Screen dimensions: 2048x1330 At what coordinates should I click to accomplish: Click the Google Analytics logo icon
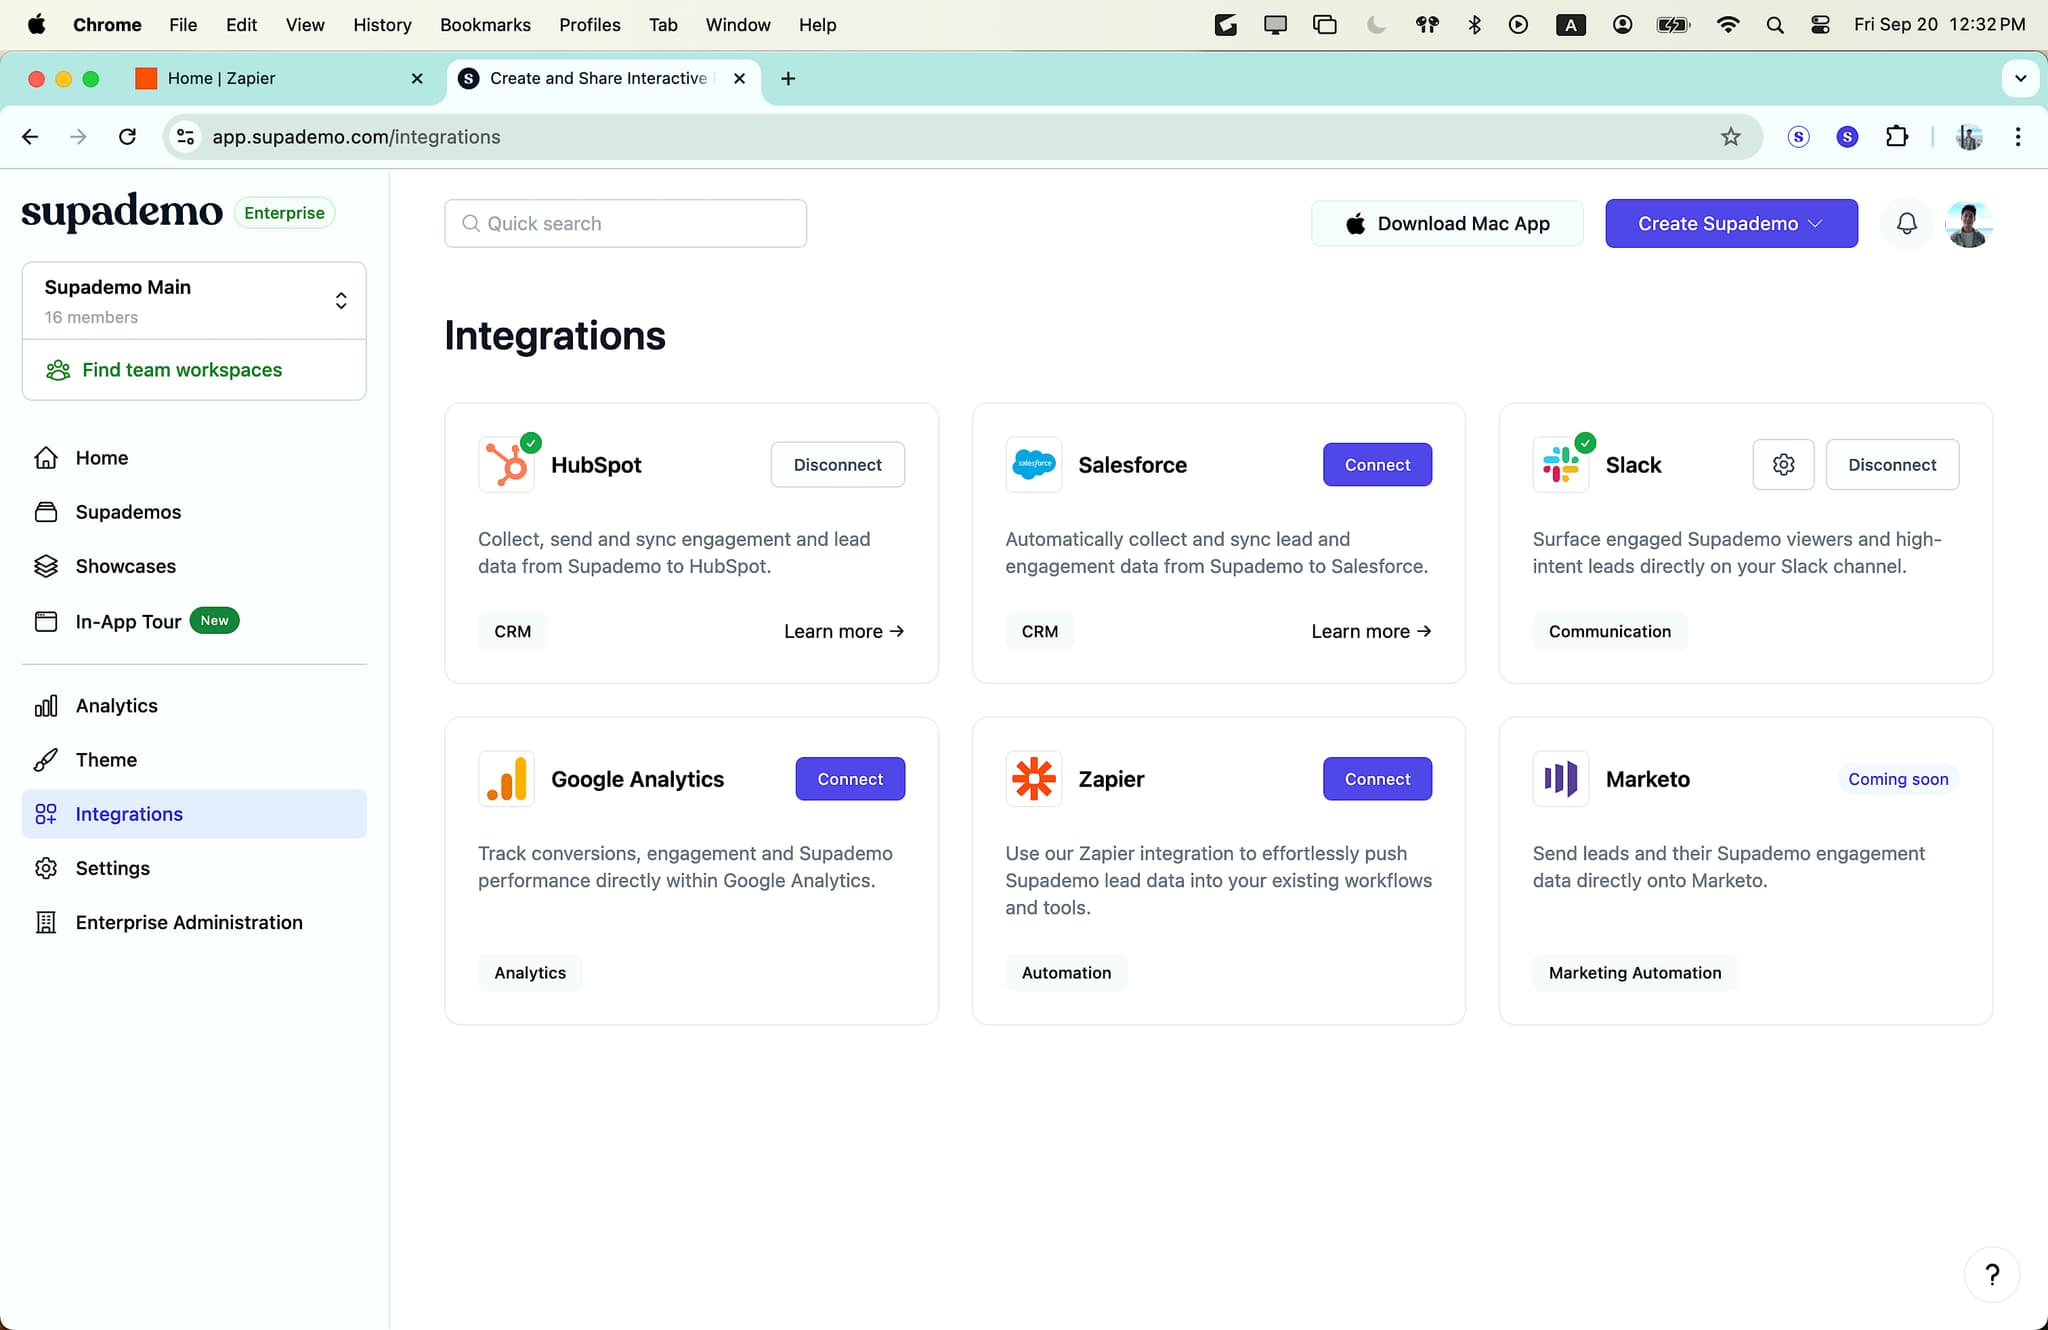(507, 779)
